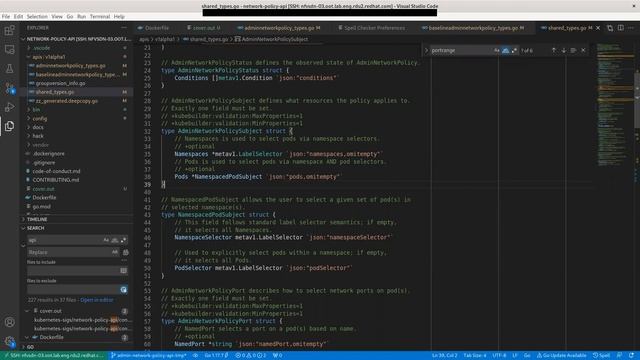This screenshot has width=640, height=360.
Task: Click AdminNetworkPolicySubject breadcrumb
Action: pyautogui.click(x=271, y=39)
